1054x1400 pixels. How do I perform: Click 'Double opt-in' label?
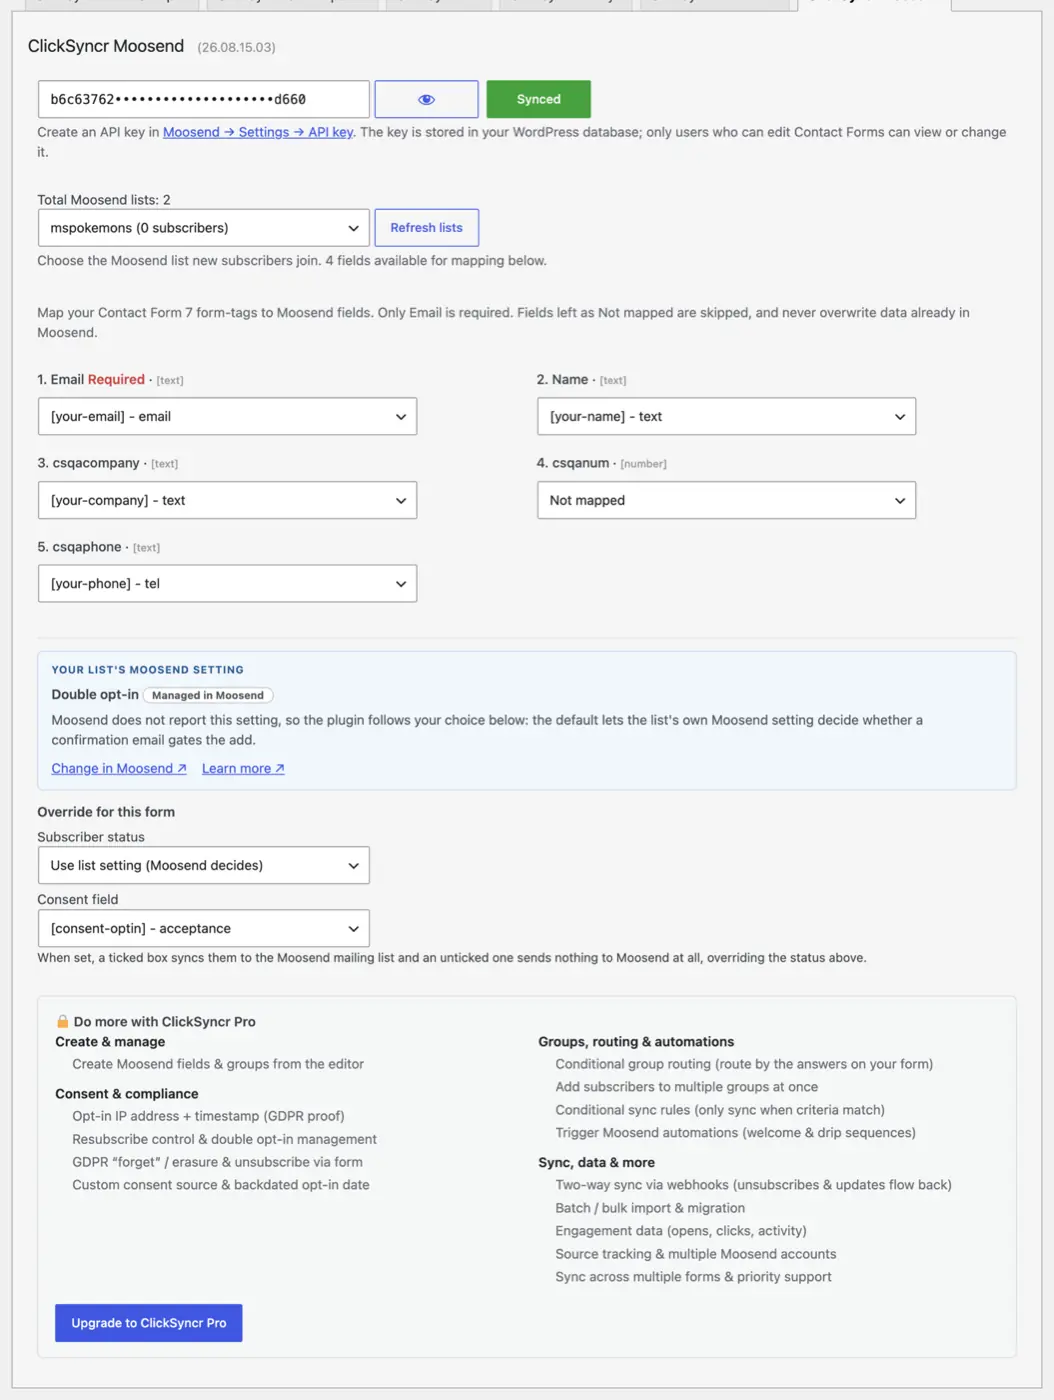tap(95, 694)
